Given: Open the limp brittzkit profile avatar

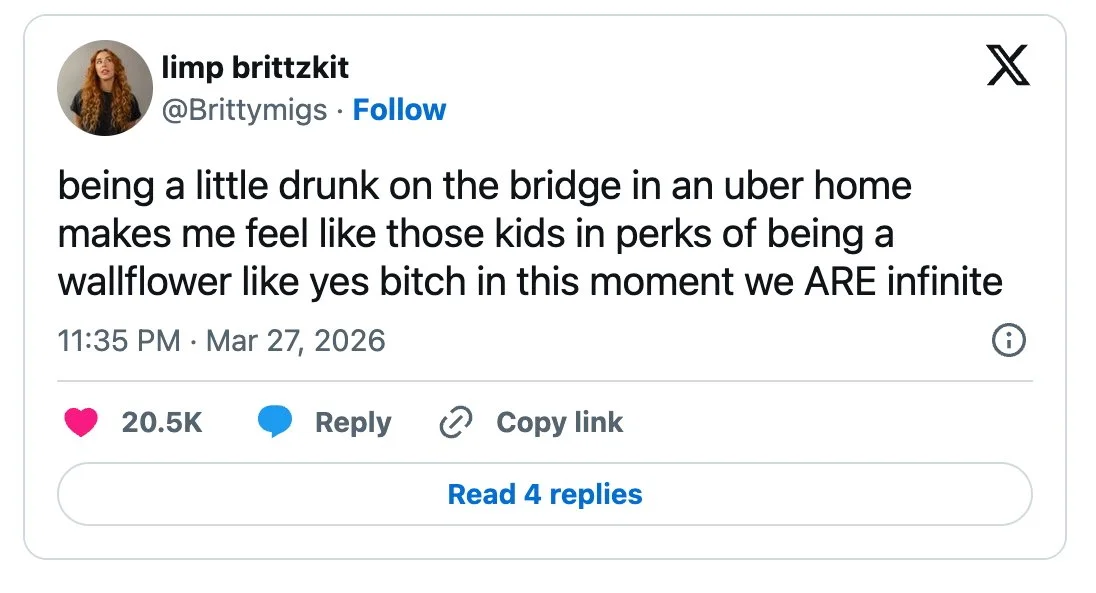Looking at the screenshot, I should (105, 88).
